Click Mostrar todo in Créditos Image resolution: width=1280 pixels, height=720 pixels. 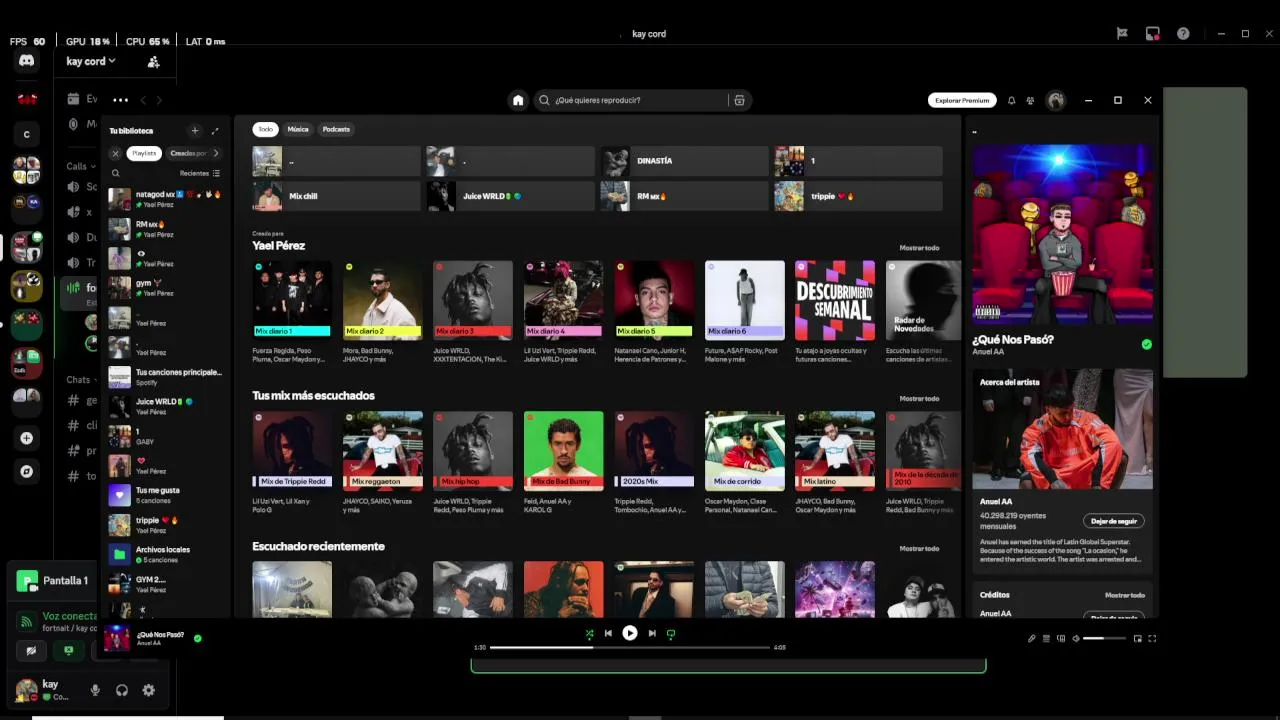1125,595
